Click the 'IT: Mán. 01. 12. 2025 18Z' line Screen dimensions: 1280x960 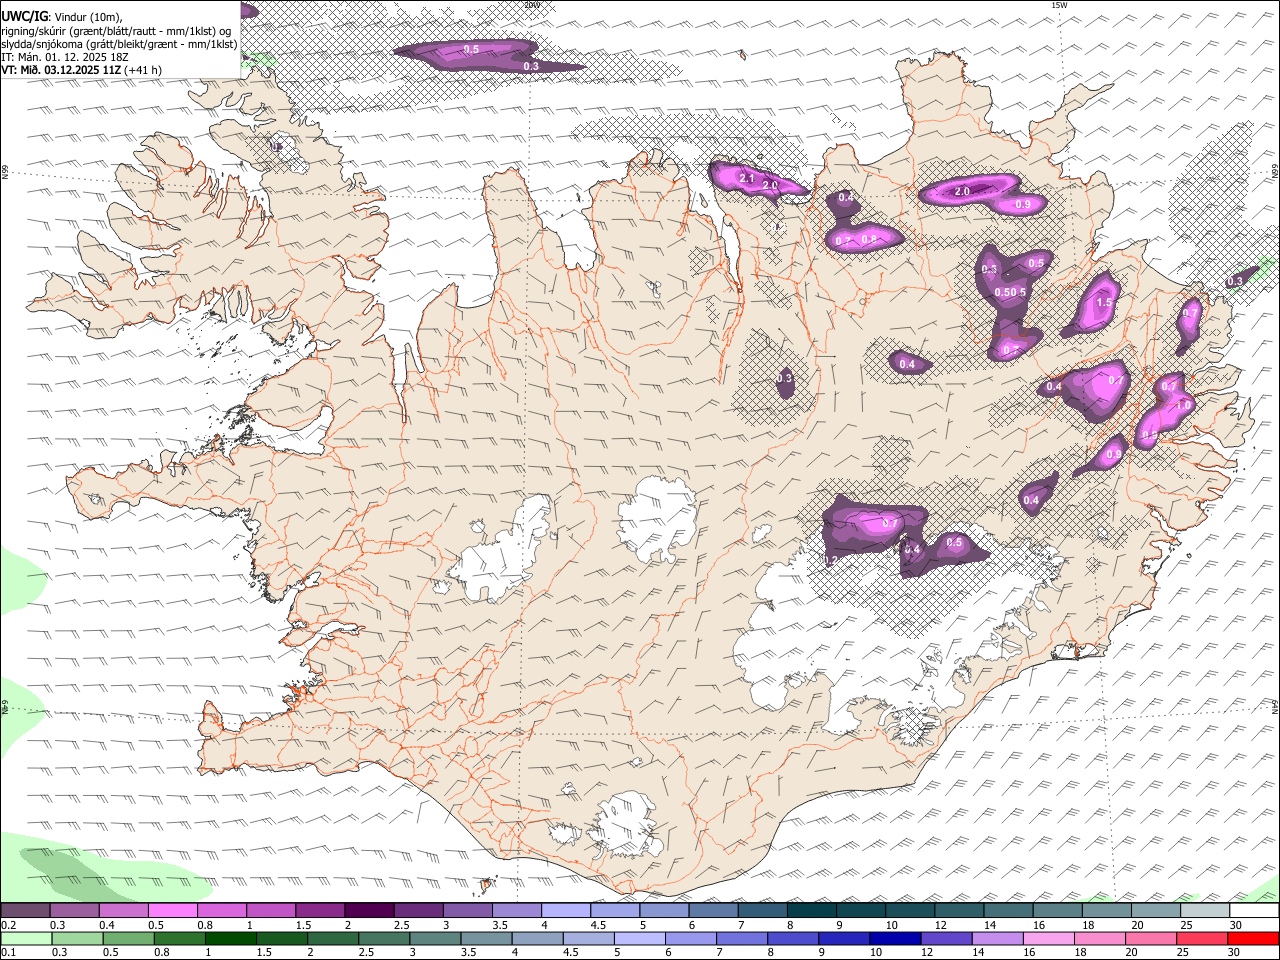66,57
